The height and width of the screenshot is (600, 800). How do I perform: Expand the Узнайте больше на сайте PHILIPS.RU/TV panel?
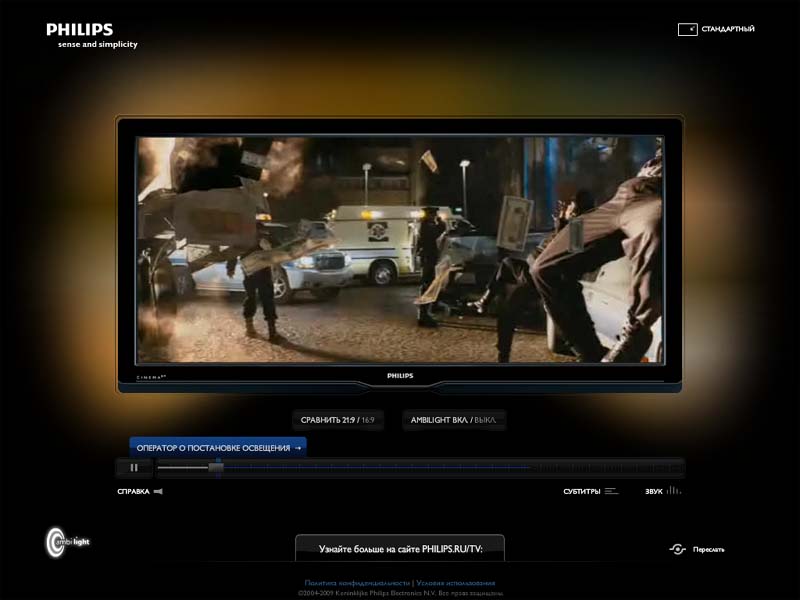[x=400, y=549]
